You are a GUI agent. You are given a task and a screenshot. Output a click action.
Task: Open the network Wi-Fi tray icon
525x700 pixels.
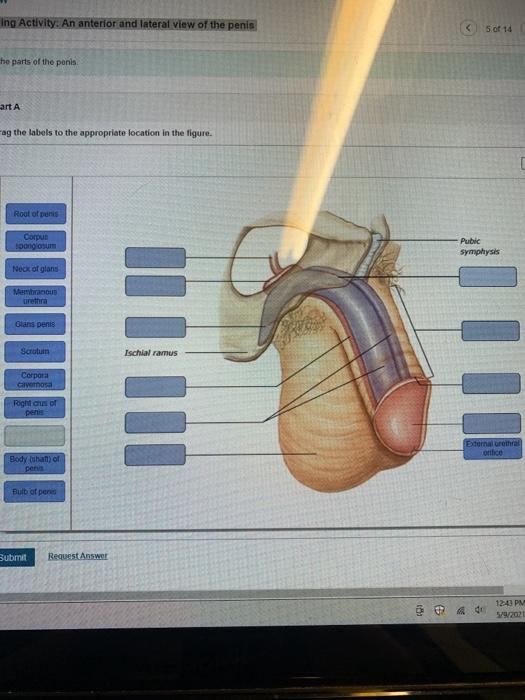tap(462, 609)
